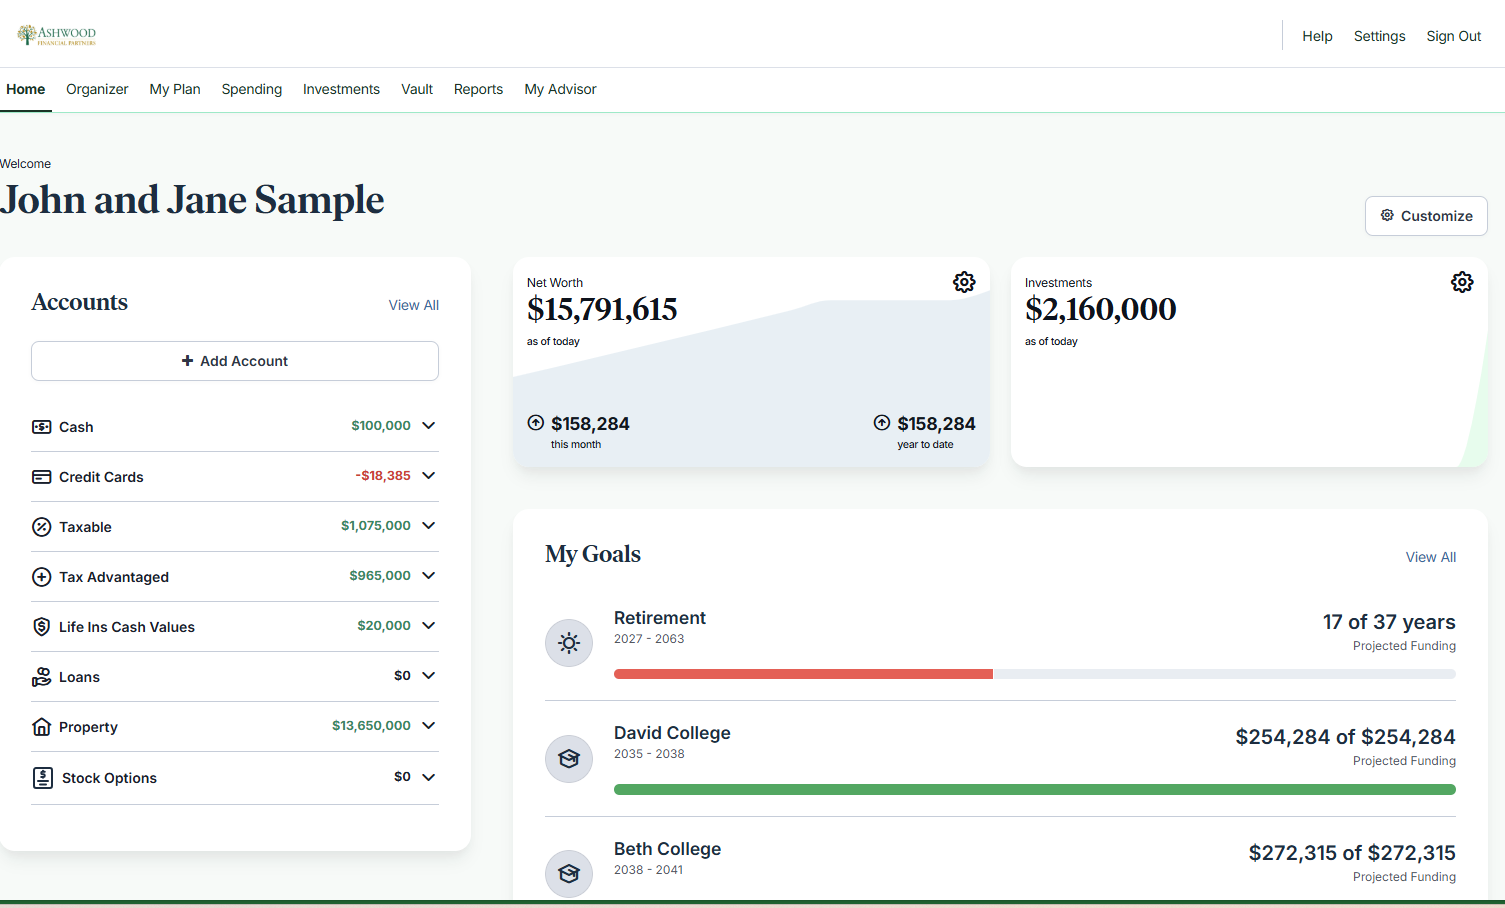Click the Property home icon
The width and height of the screenshot is (1505, 908).
pyautogui.click(x=41, y=727)
